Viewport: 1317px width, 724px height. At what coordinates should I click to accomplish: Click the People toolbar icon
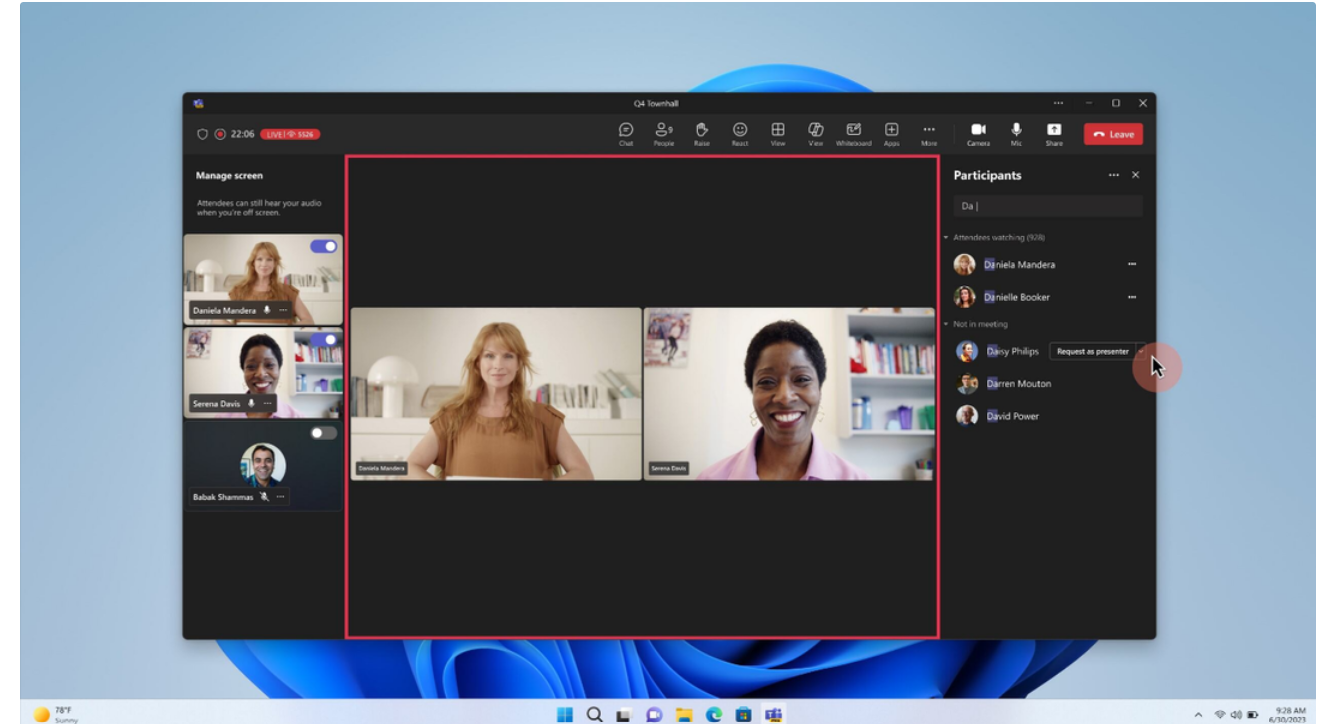point(663,134)
